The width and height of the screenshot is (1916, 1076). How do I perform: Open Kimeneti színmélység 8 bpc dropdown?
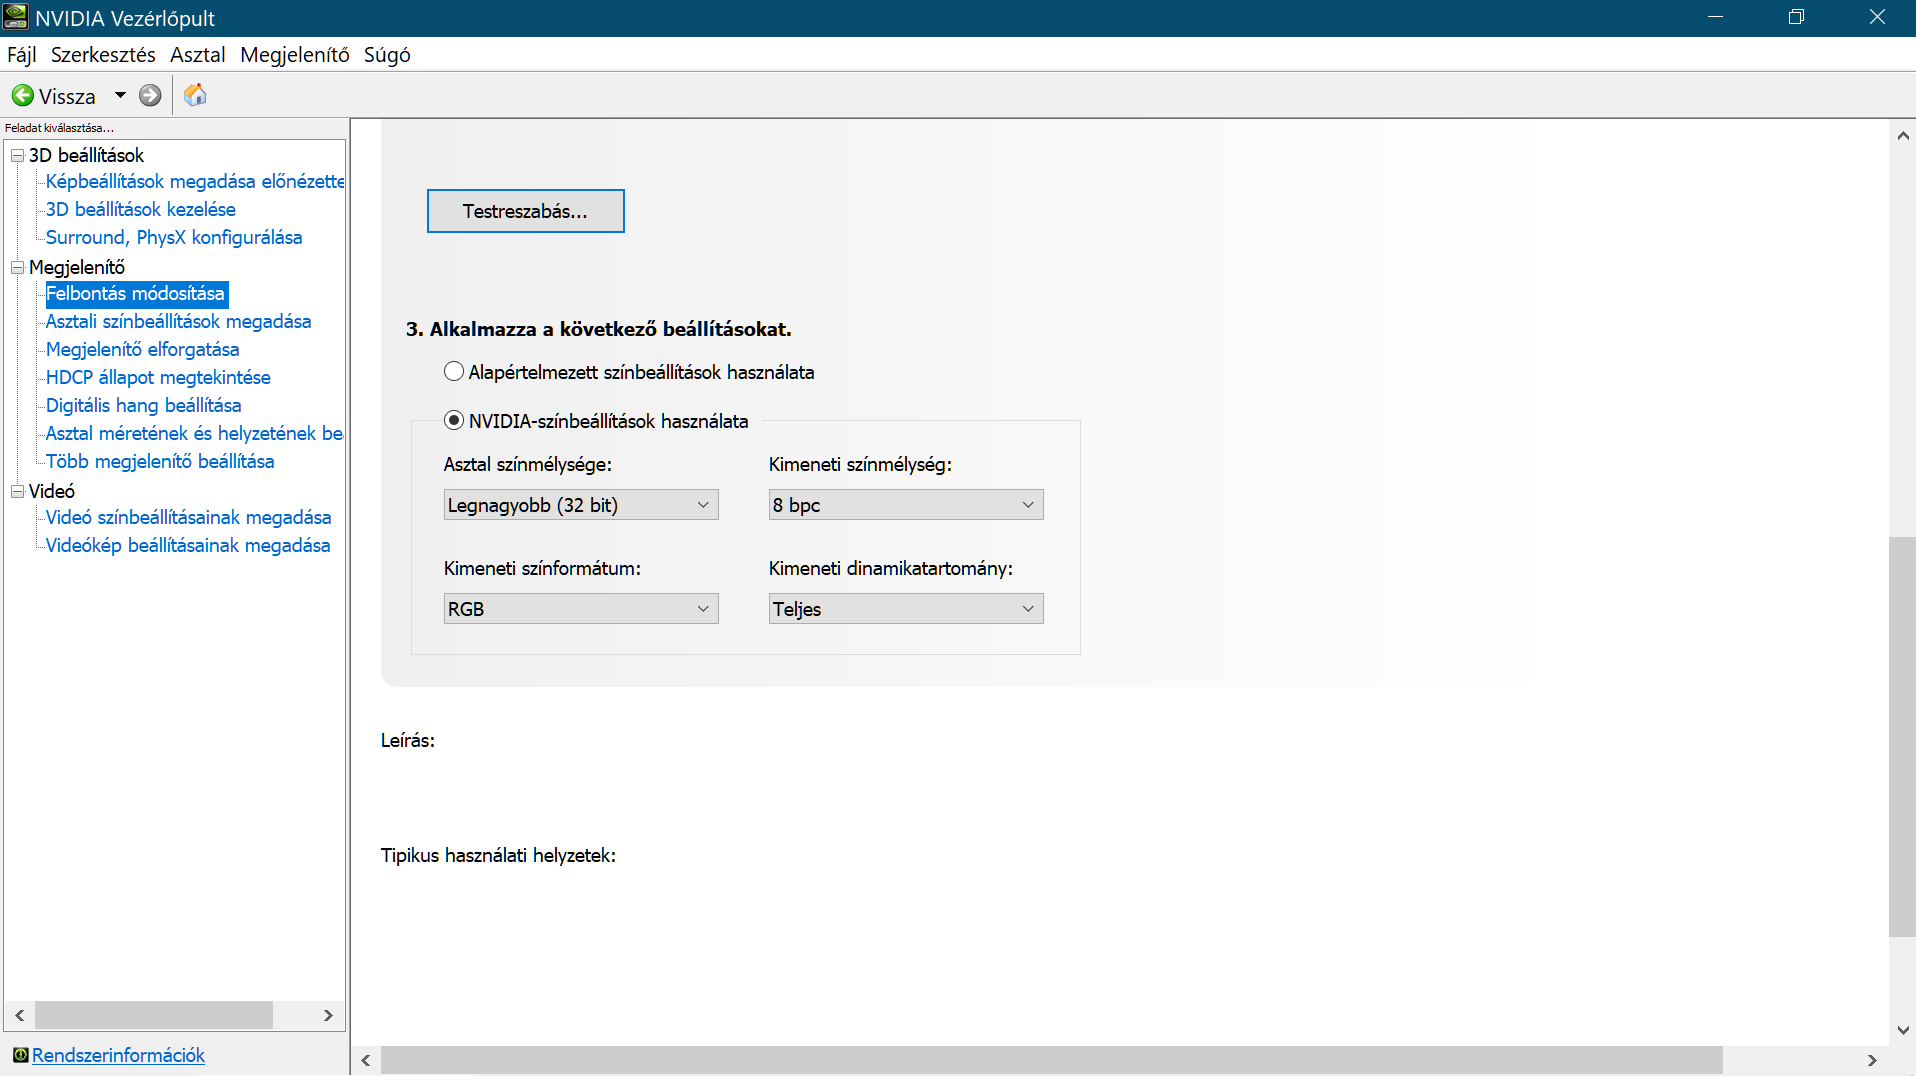[906, 505]
